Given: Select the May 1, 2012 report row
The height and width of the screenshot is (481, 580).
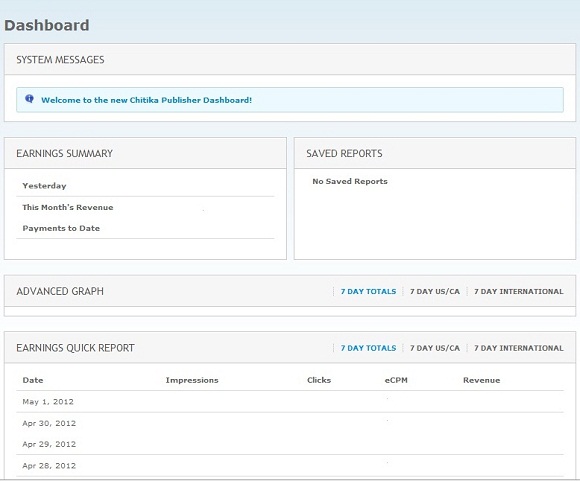Looking at the screenshot, I should pos(290,401).
